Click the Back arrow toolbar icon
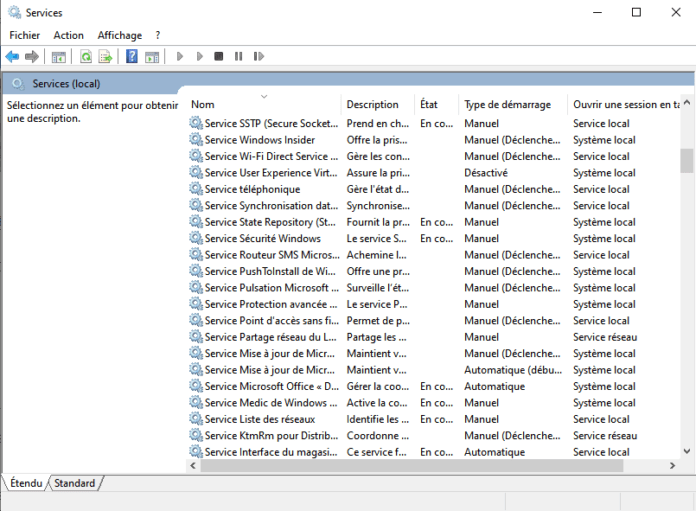 (x=12, y=57)
